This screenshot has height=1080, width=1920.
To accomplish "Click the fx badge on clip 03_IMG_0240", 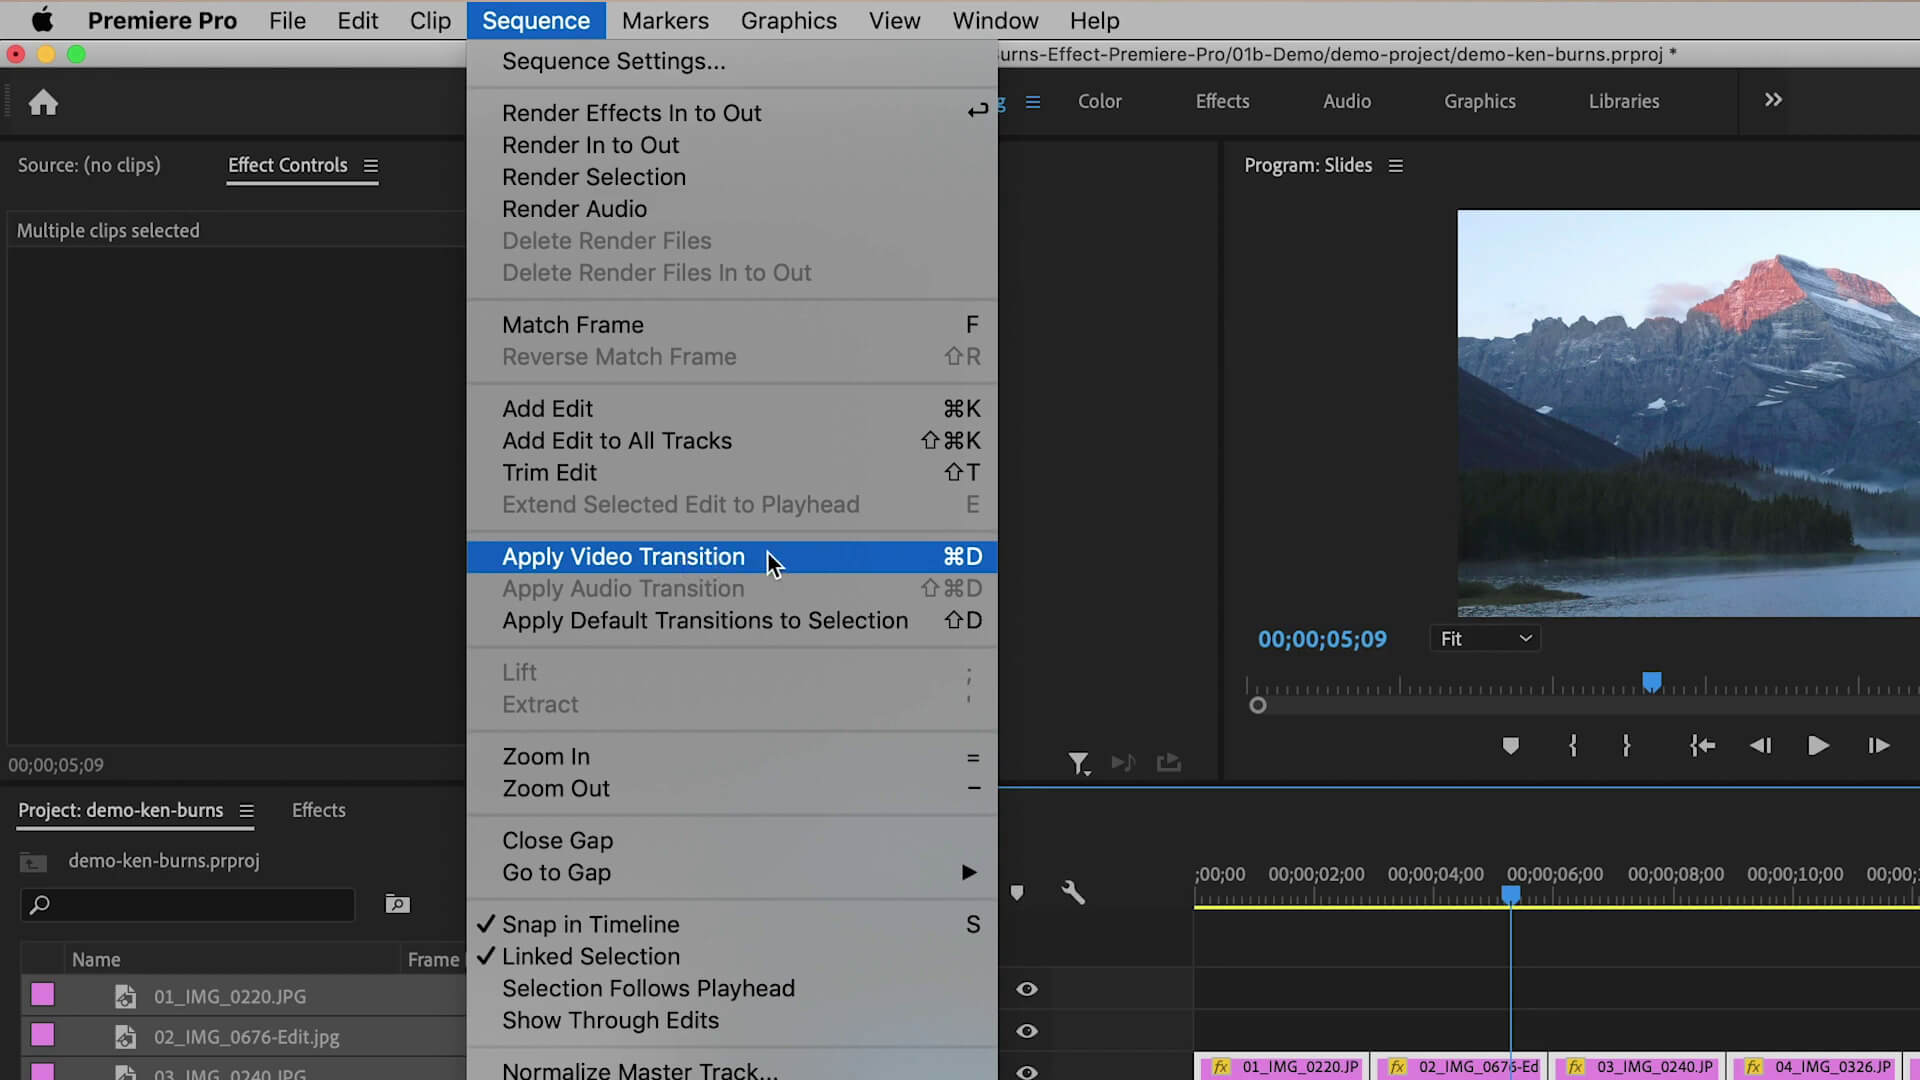I will [1575, 1067].
